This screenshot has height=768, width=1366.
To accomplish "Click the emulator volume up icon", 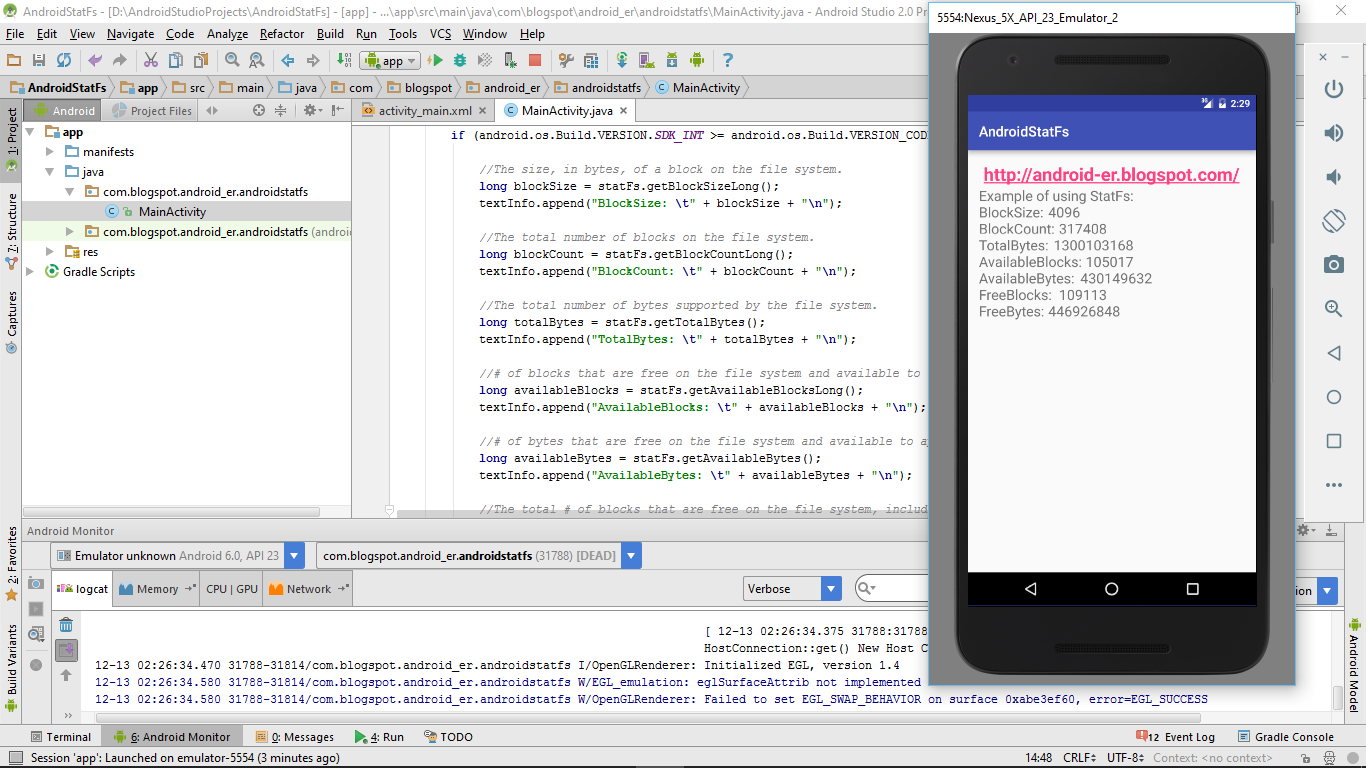I will [x=1333, y=133].
